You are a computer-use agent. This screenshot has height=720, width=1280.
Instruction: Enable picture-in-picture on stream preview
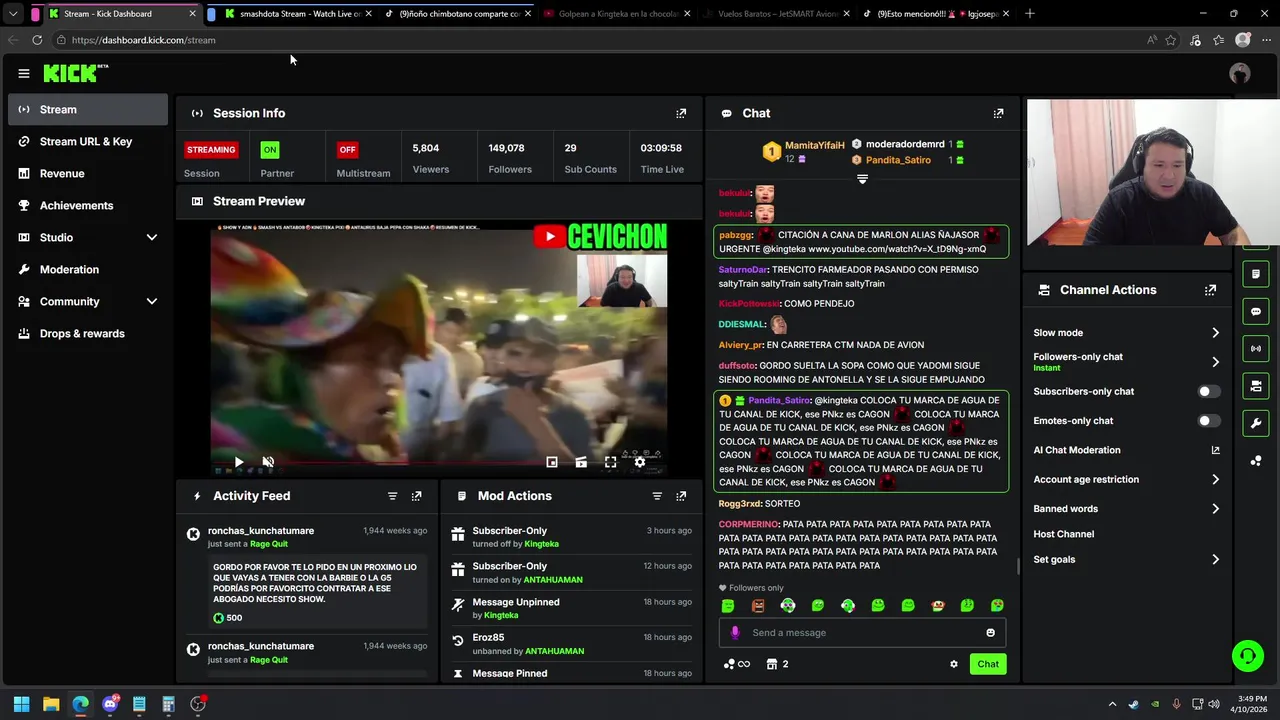point(552,462)
